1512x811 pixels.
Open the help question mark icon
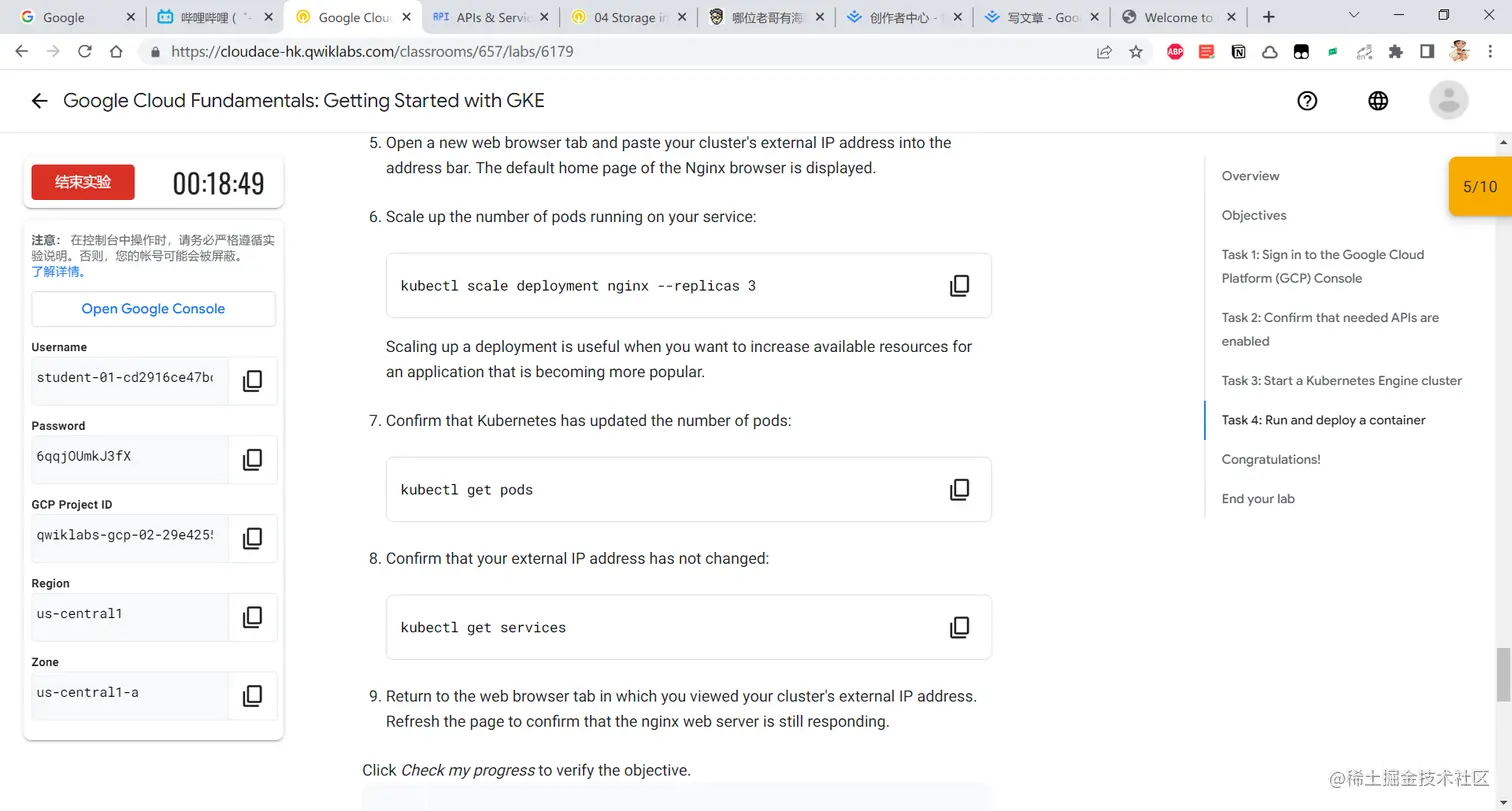click(1307, 101)
